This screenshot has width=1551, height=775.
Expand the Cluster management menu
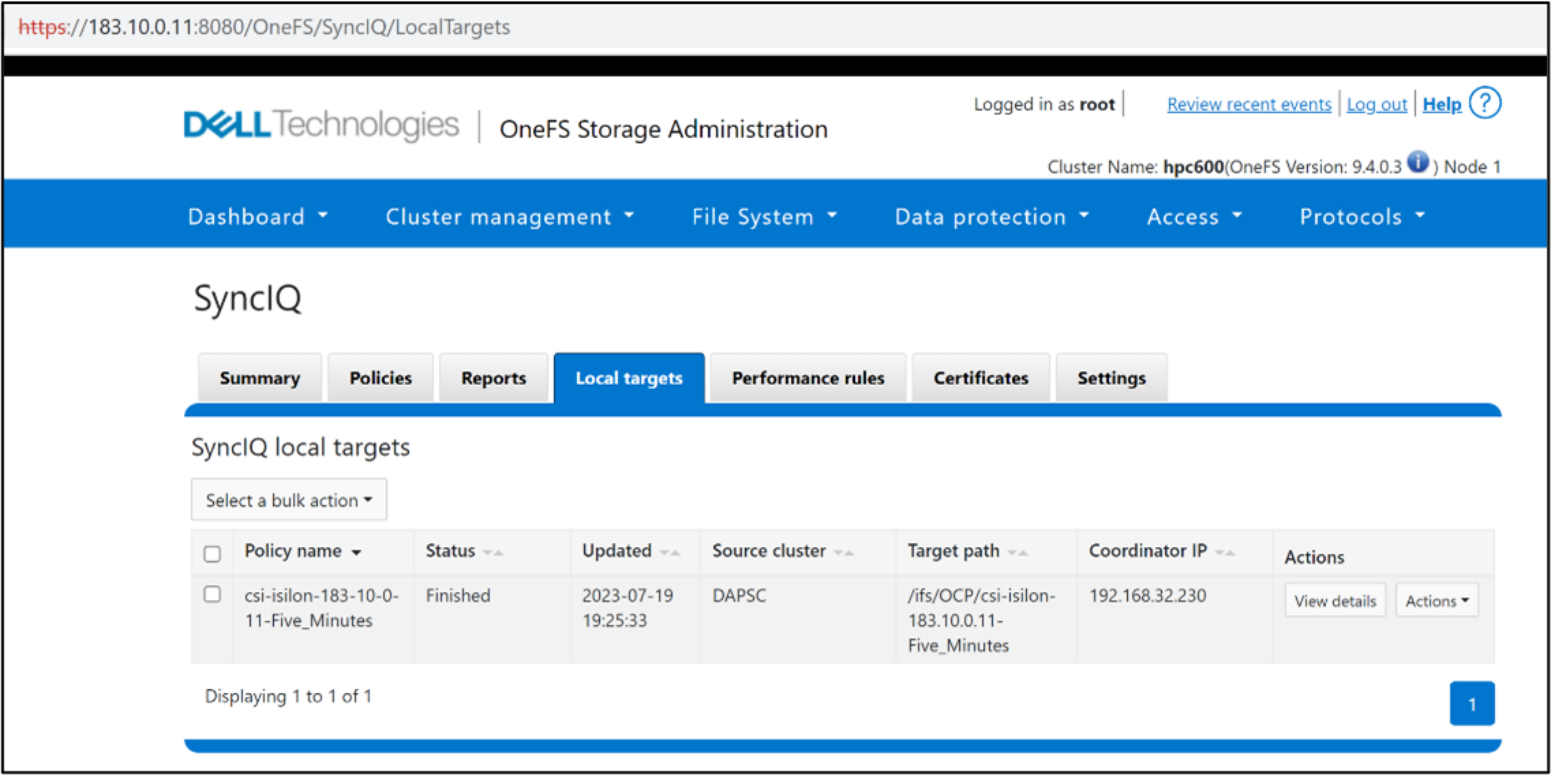[510, 217]
